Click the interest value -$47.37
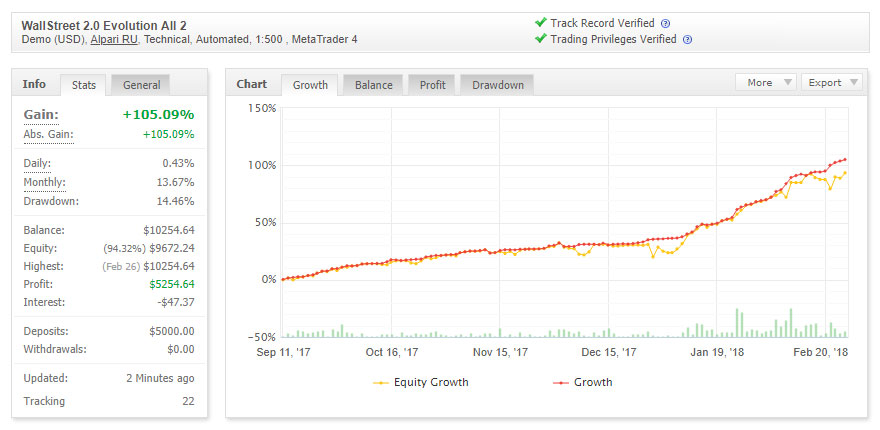The width and height of the screenshot is (880, 430). coord(176,302)
